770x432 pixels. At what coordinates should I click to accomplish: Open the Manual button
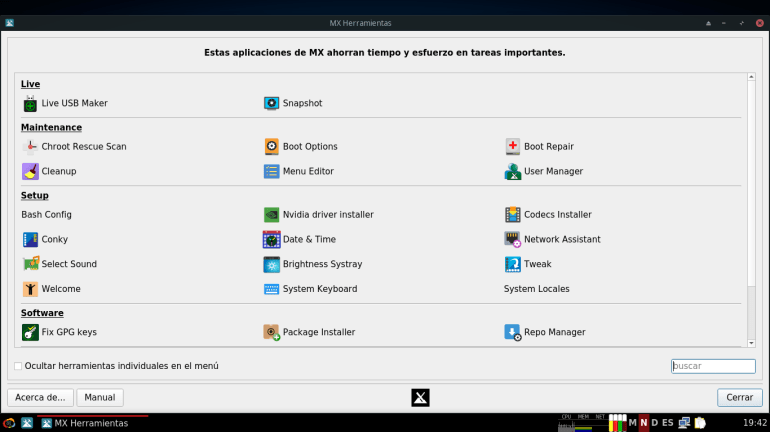(100, 397)
